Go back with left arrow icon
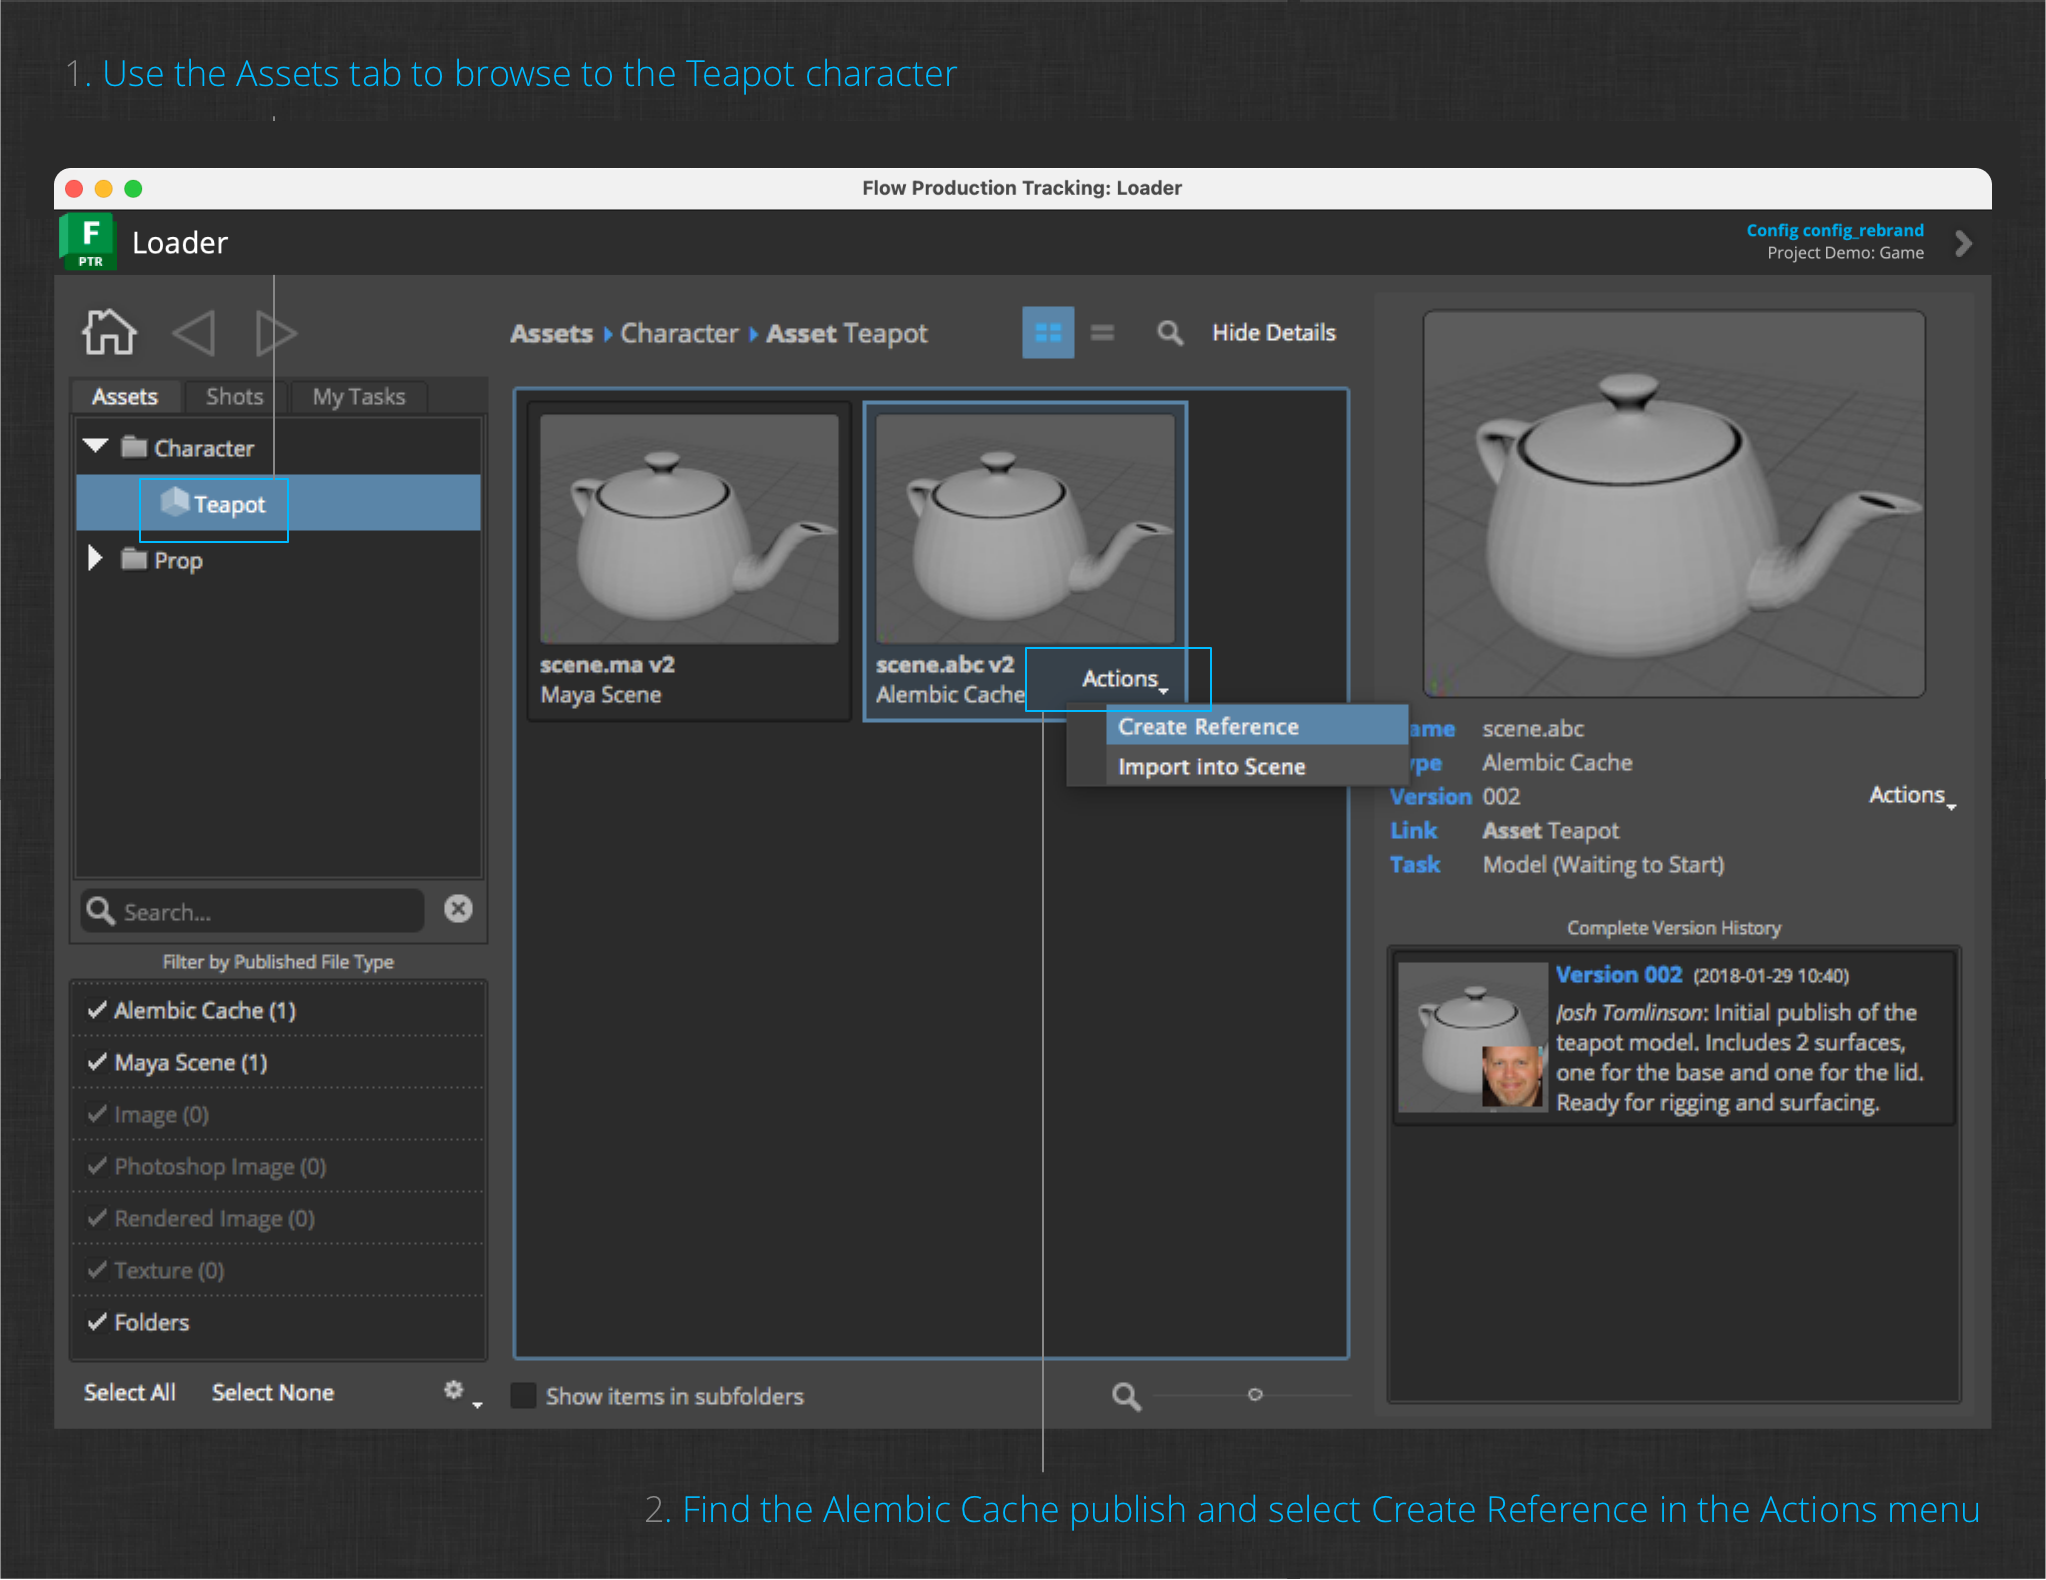 [194, 332]
